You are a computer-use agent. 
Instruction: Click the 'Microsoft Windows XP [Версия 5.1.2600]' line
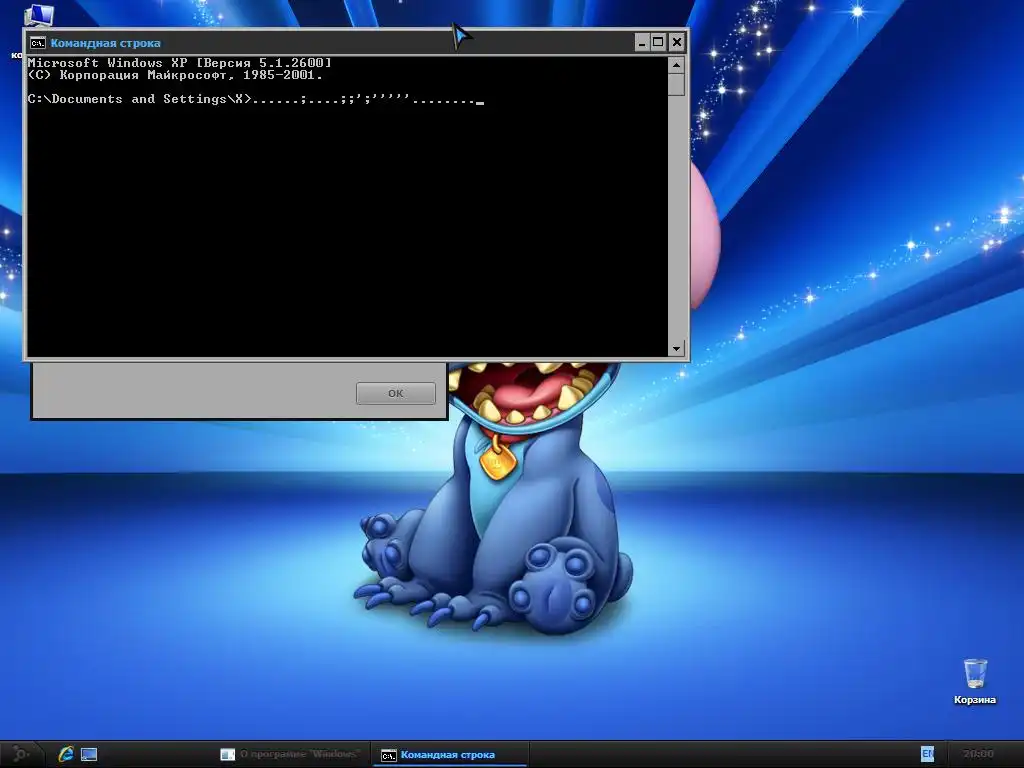click(180, 63)
